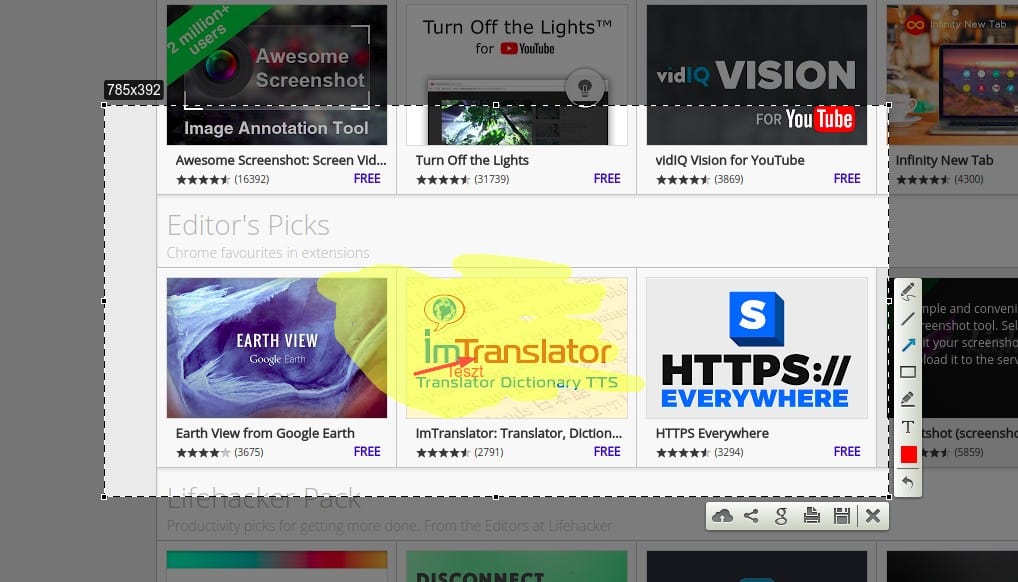Click the Earth View from Google Earth title
The height and width of the screenshot is (582, 1018).
pos(265,433)
